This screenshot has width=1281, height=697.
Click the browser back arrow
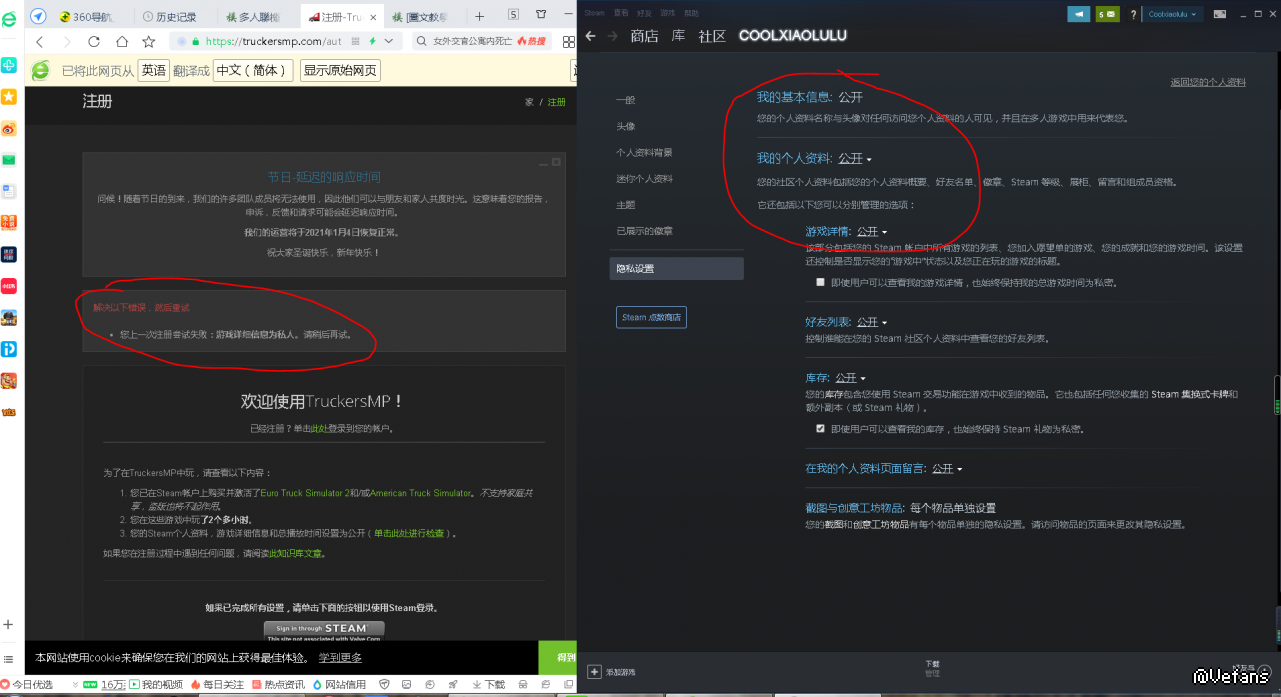point(40,42)
